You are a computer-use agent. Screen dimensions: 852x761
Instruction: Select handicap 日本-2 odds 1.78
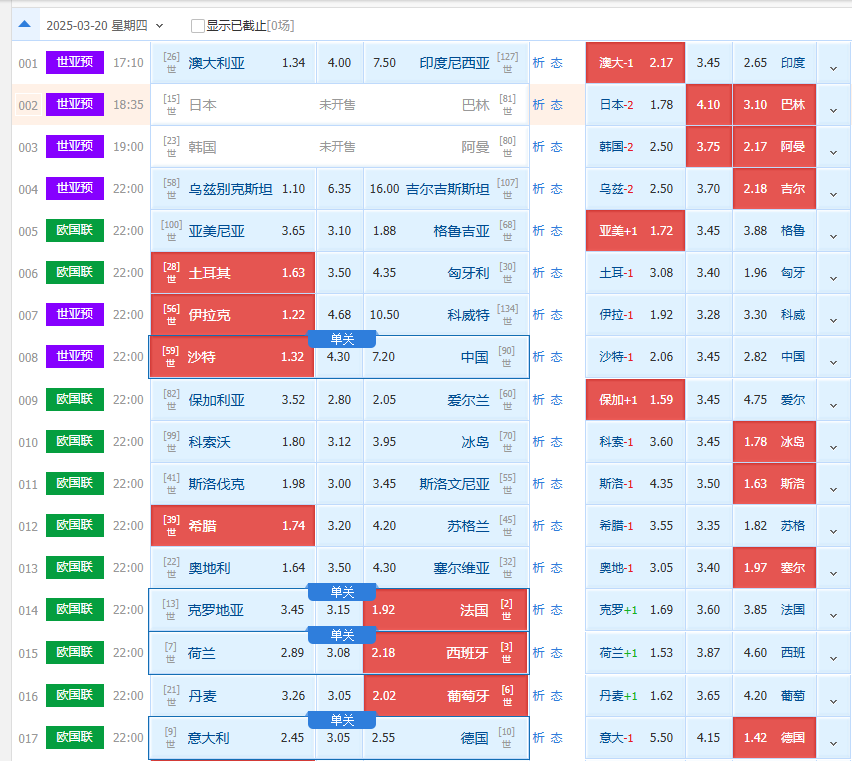click(635, 105)
